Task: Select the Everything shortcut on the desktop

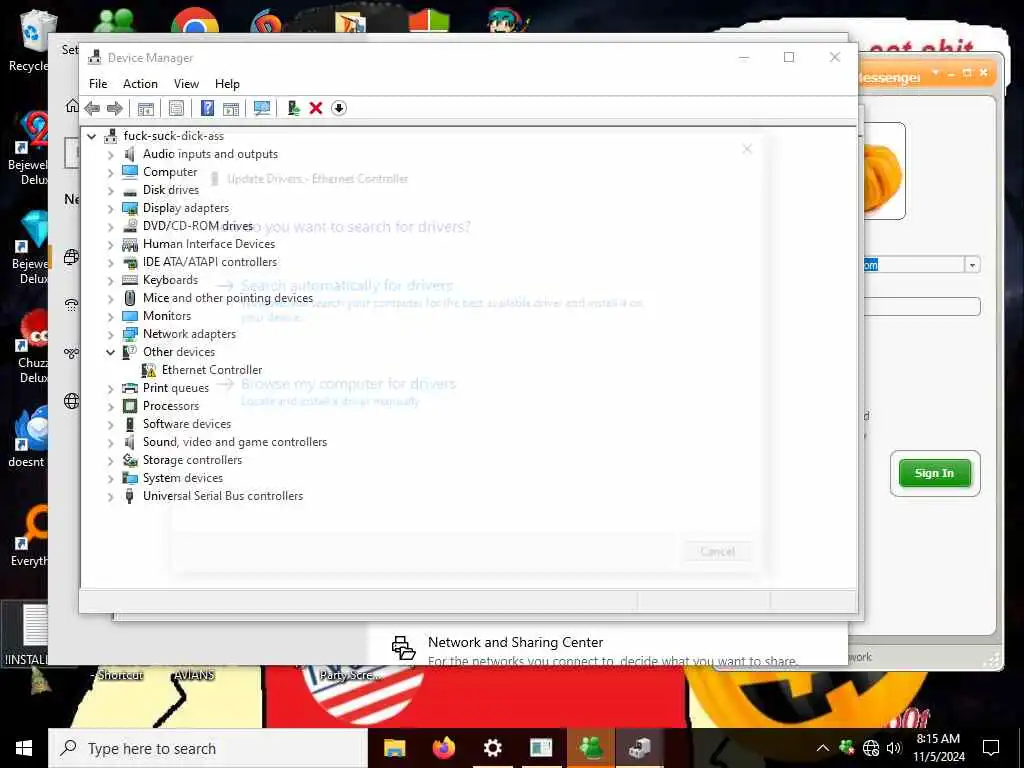Action: 29,536
